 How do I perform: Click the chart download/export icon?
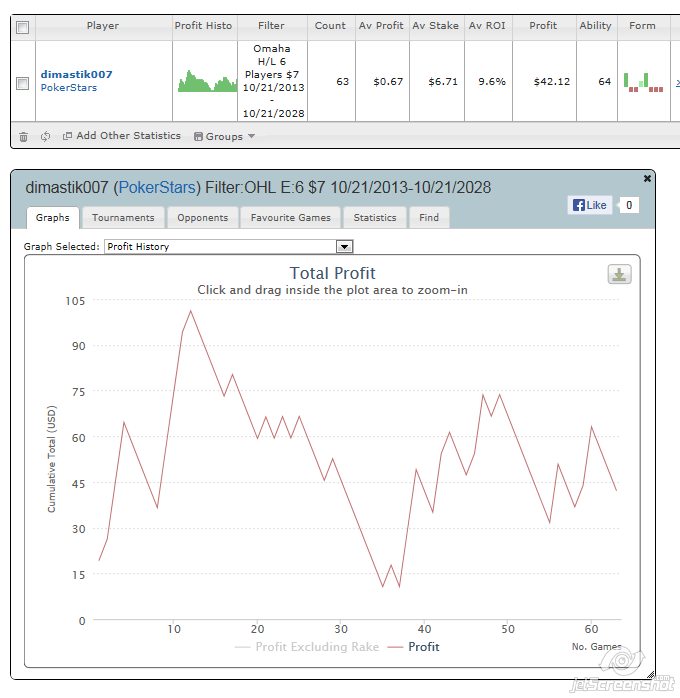[619, 274]
